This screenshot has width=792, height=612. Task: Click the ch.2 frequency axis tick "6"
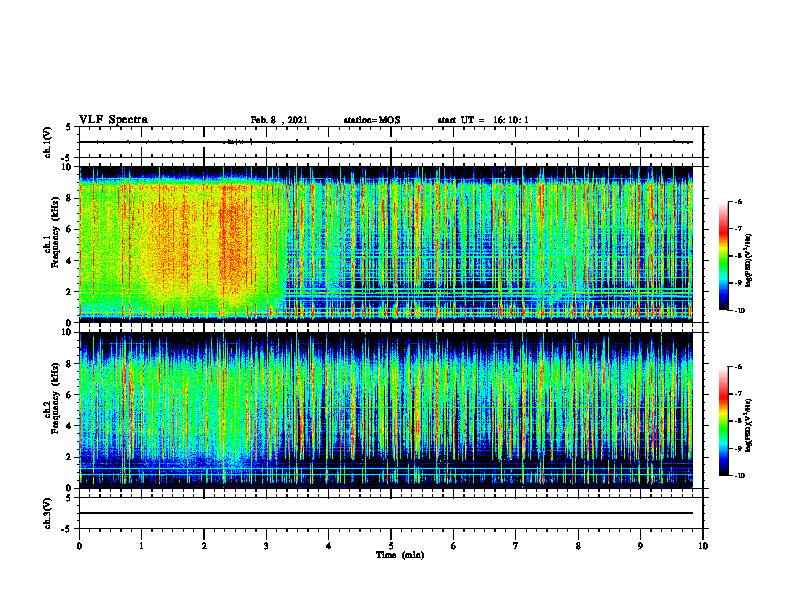click(x=70, y=395)
